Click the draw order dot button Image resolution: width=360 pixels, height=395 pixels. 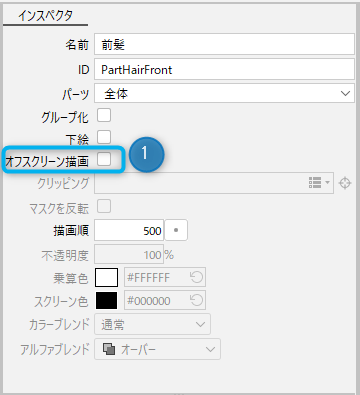coord(176,230)
